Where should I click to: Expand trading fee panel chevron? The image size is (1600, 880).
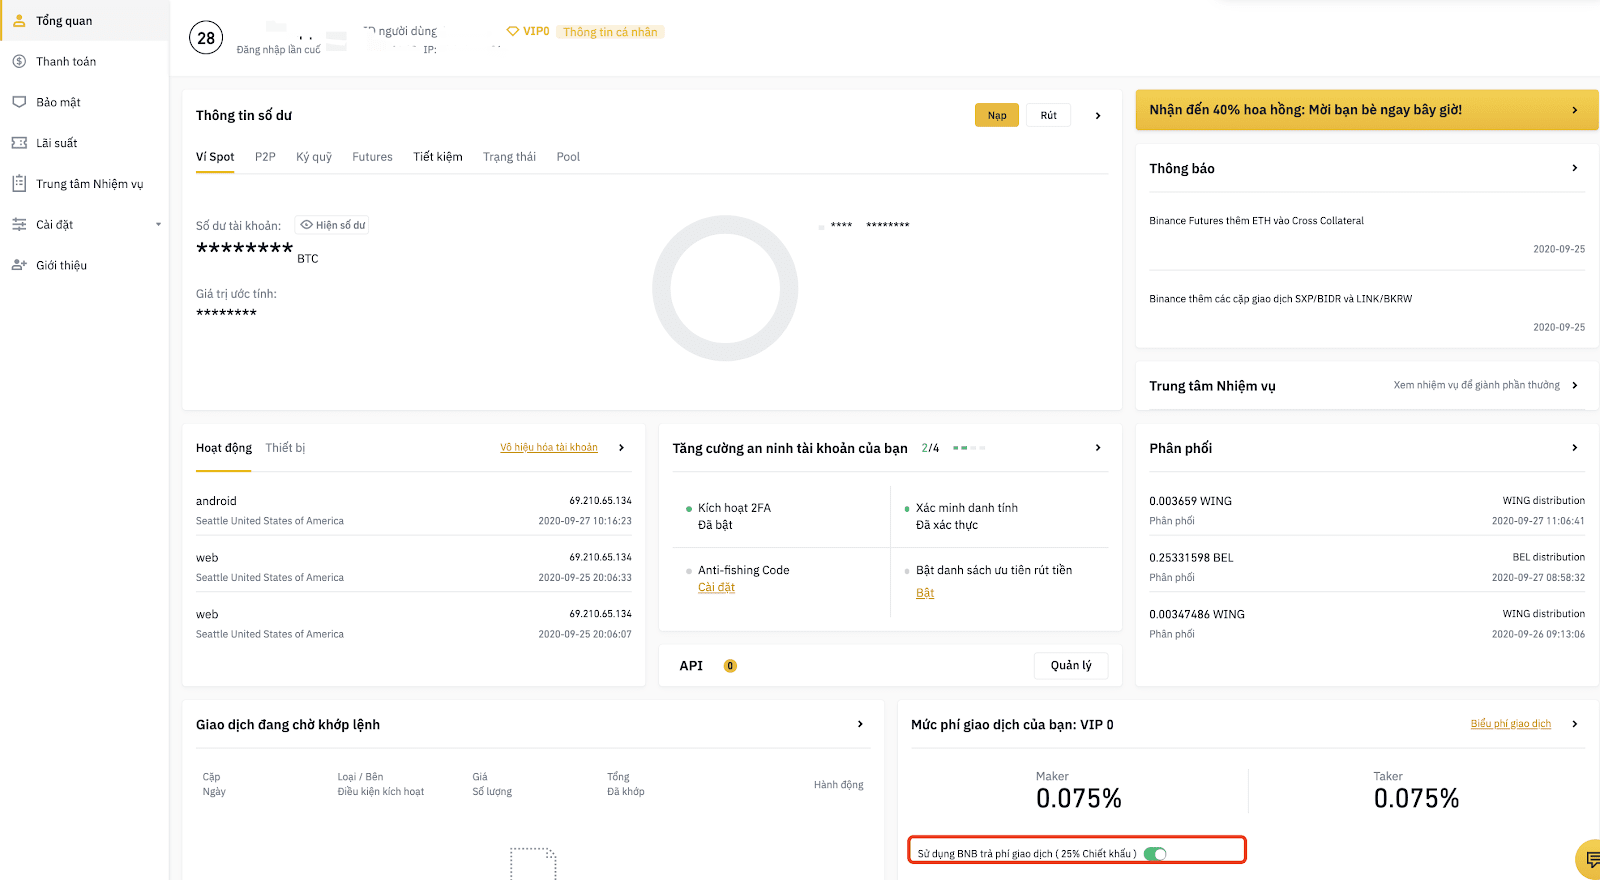point(1575,724)
